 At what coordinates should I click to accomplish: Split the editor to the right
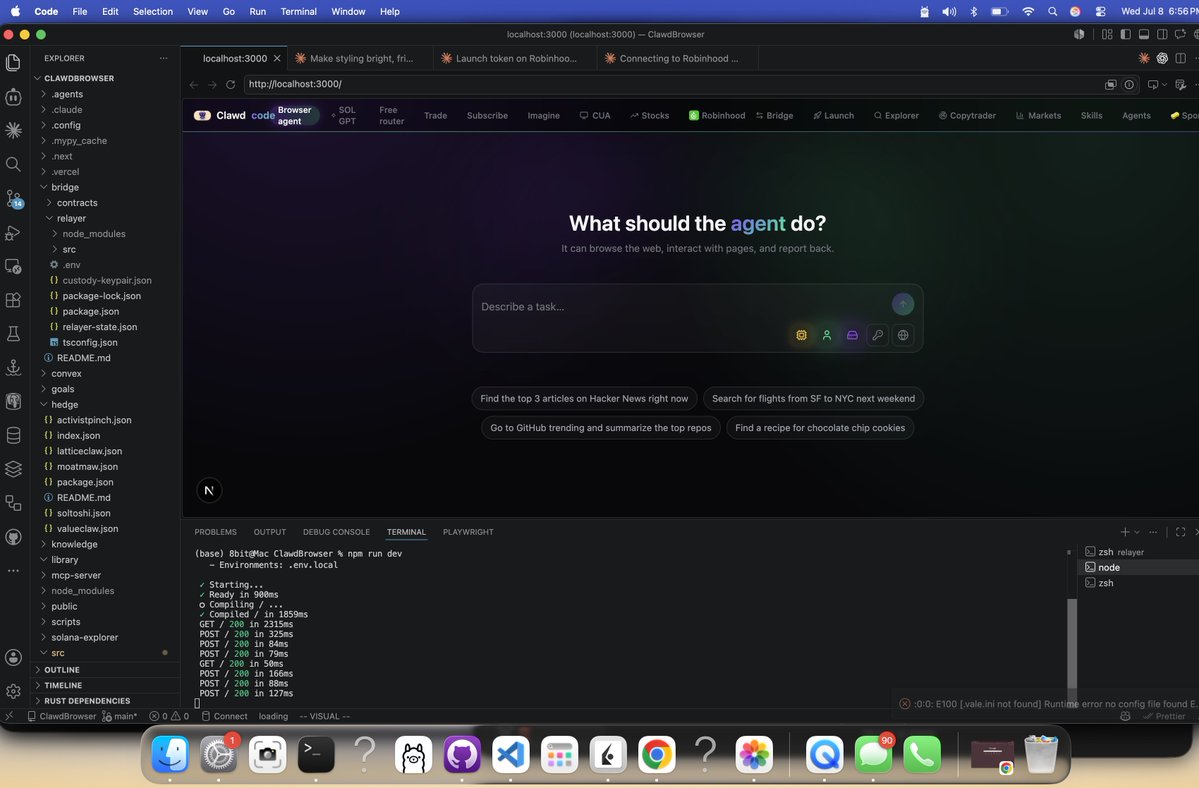[1181, 58]
